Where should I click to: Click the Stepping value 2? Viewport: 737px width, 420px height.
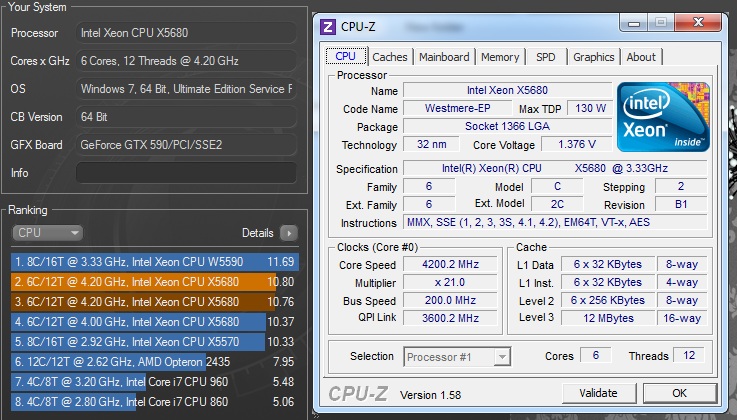(x=681, y=187)
